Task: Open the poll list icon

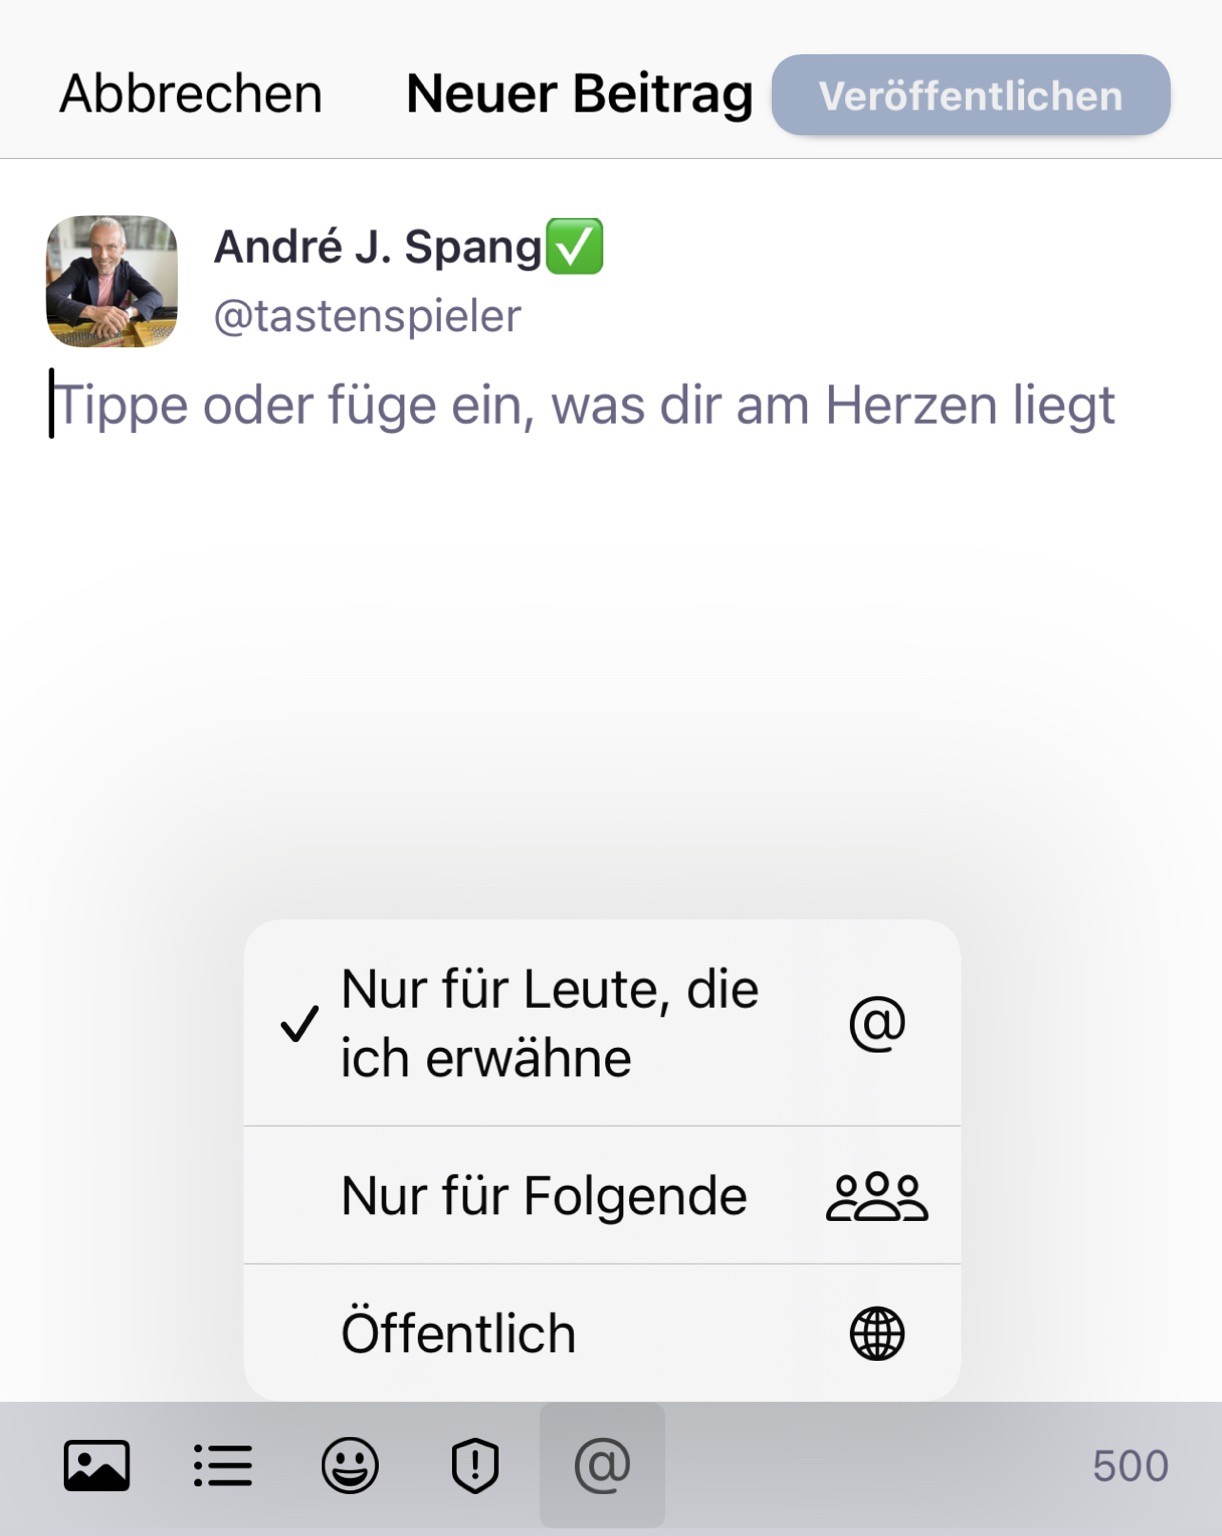Action: 223,1466
